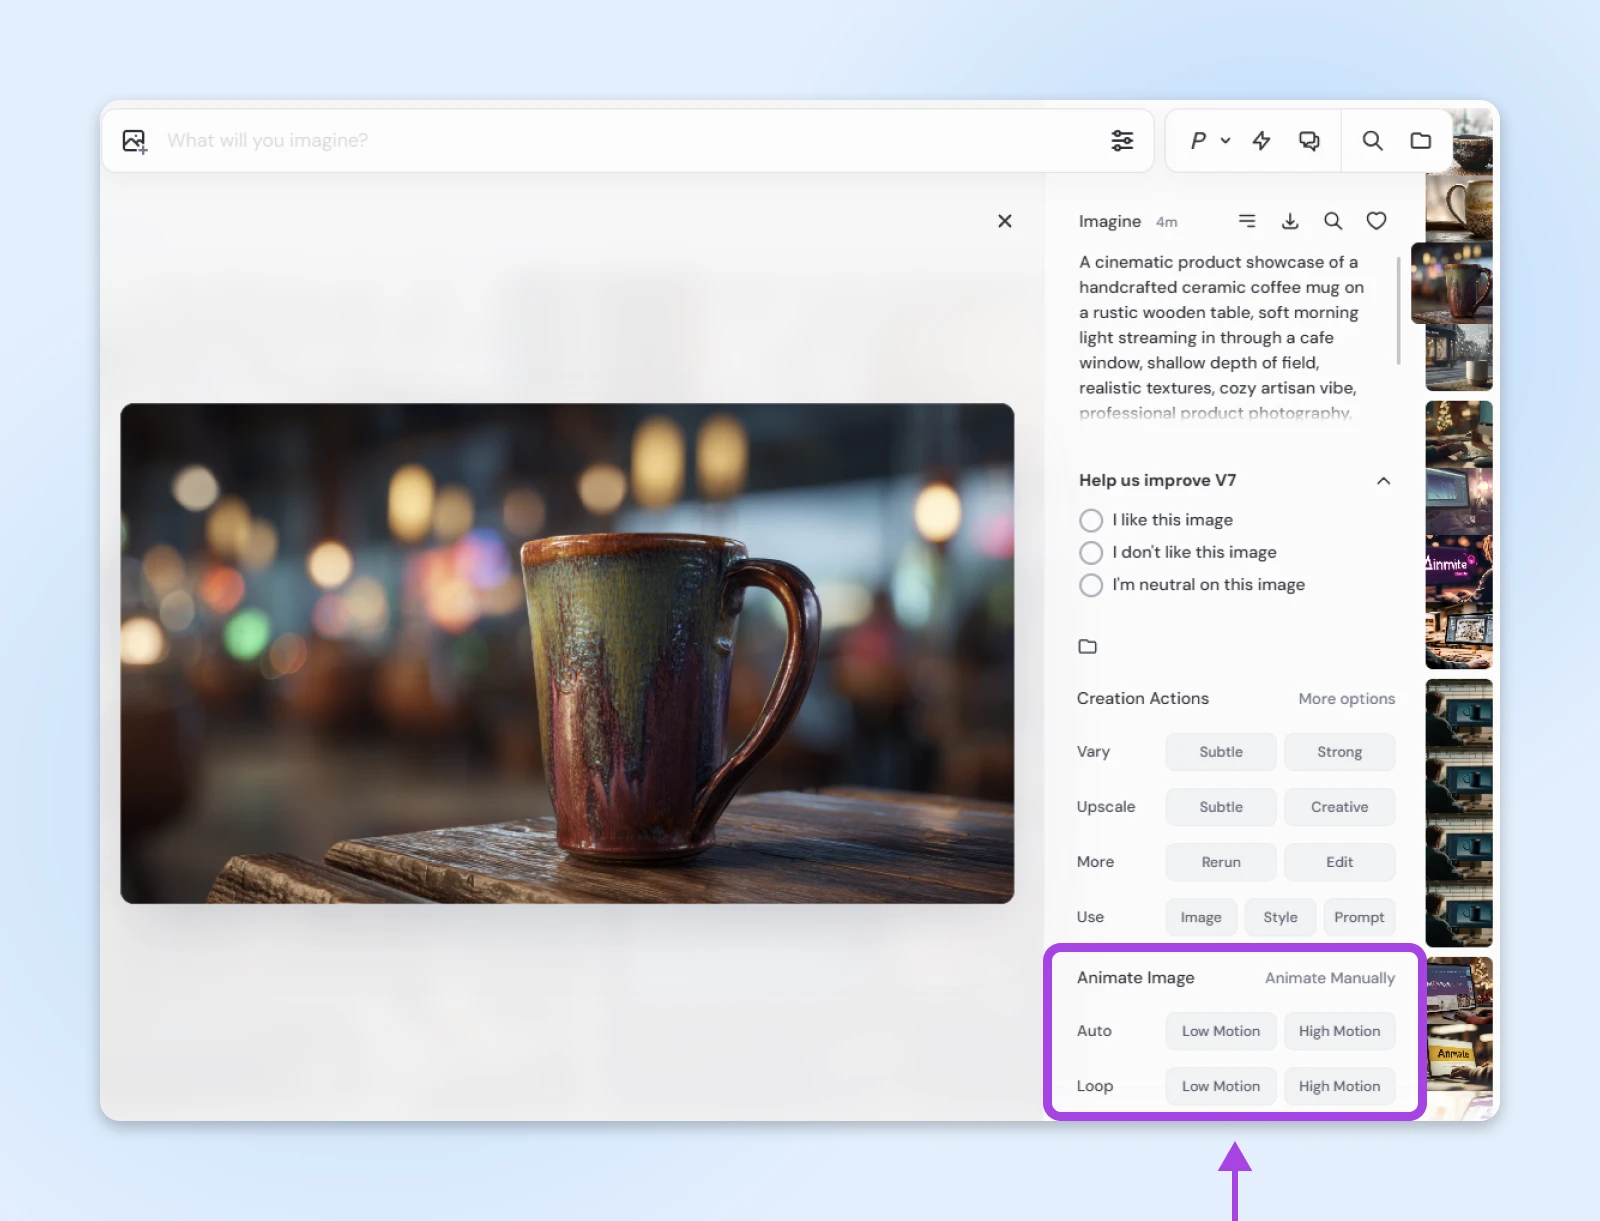Click 'More options' under Creation Actions
Viewport: 1600px width, 1221px height.
[x=1346, y=699]
